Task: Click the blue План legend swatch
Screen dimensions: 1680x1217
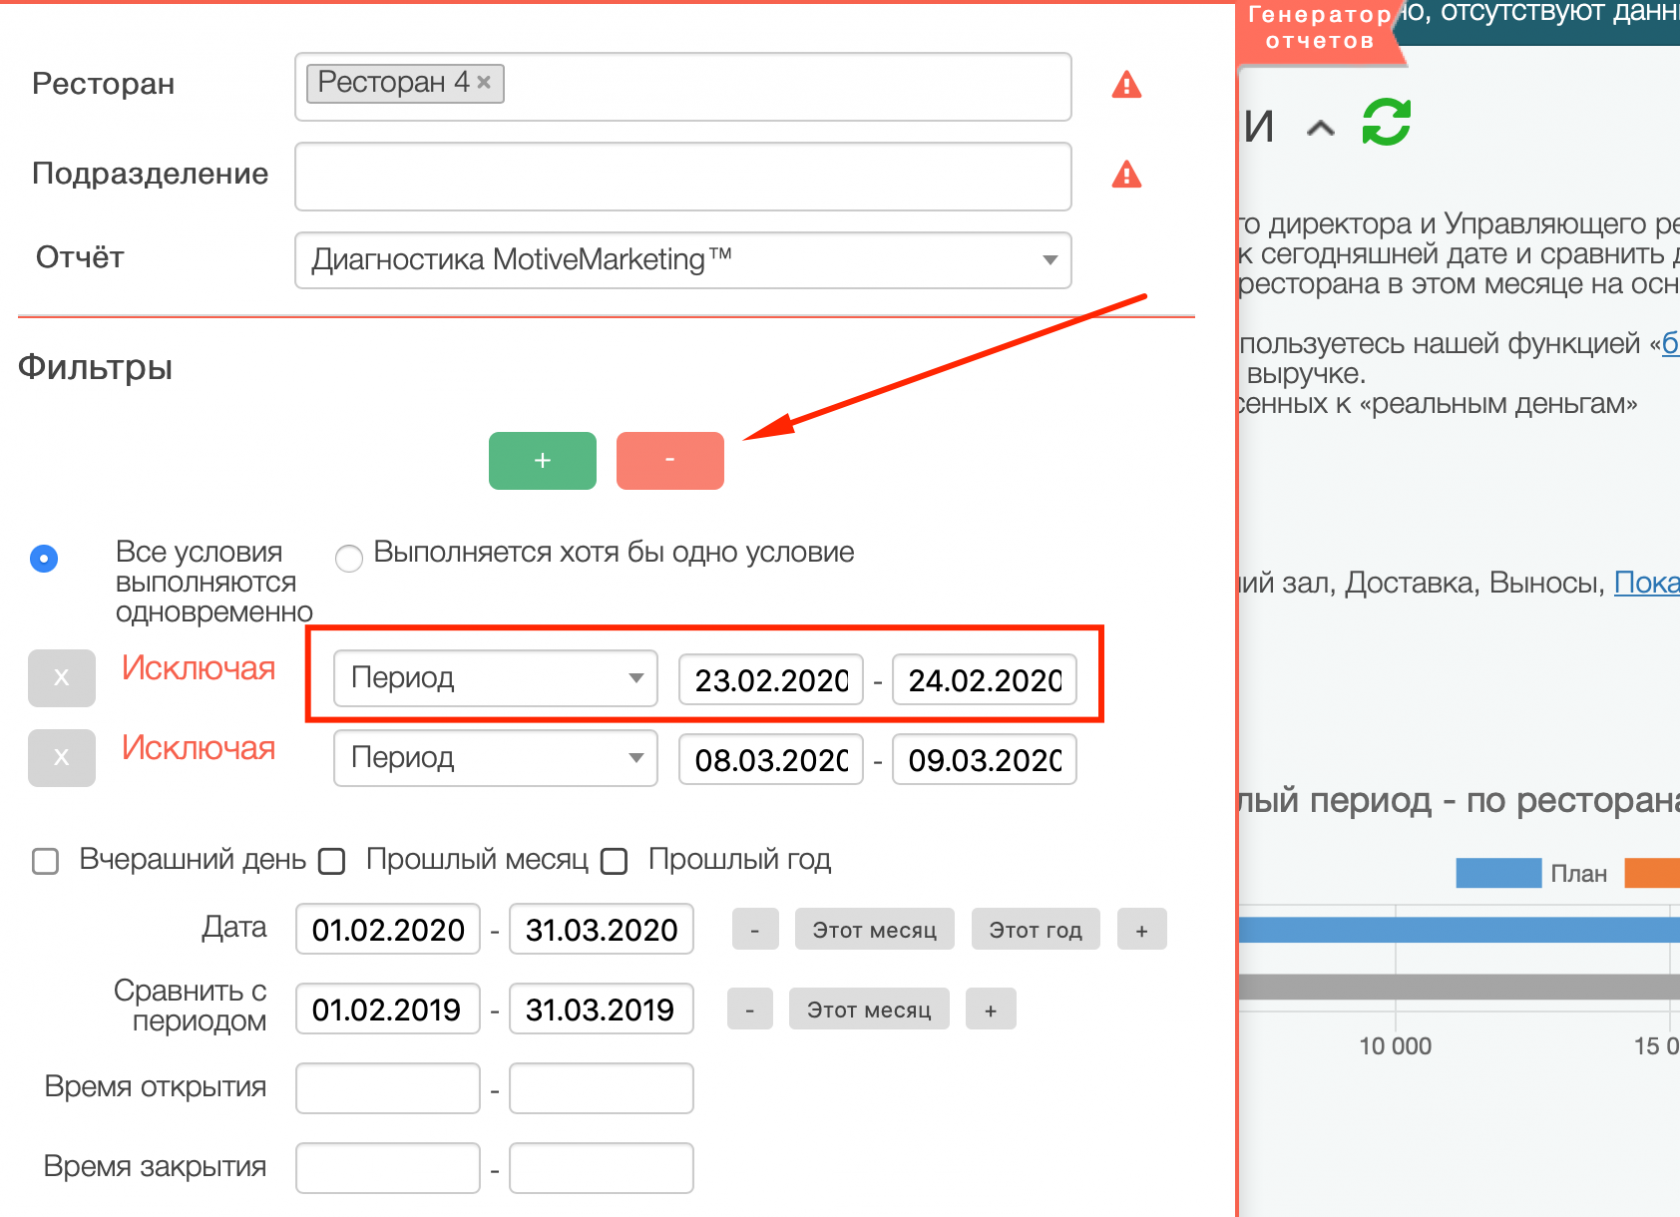Action: tap(1497, 873)
